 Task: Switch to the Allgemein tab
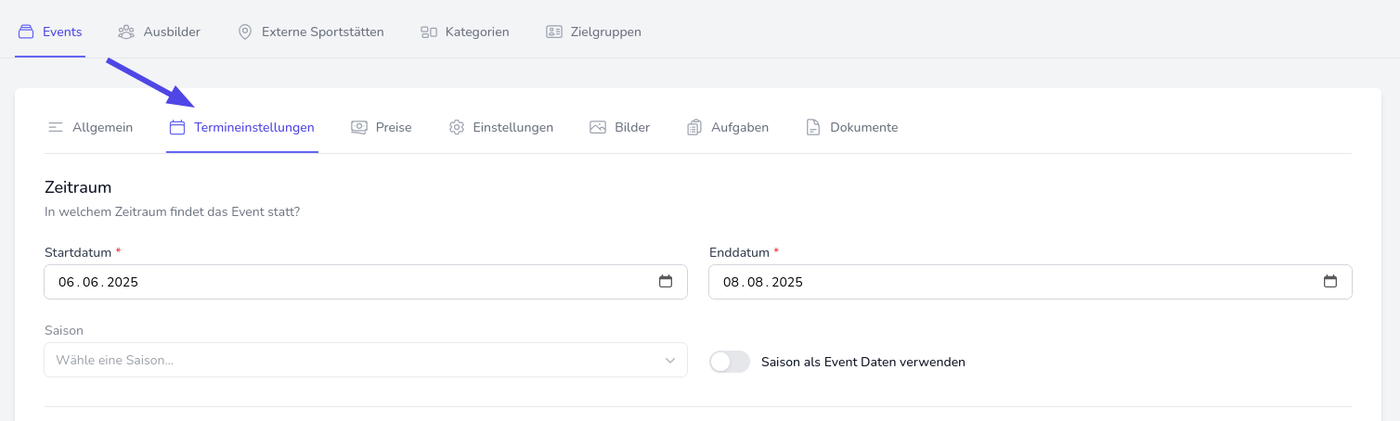91,128
